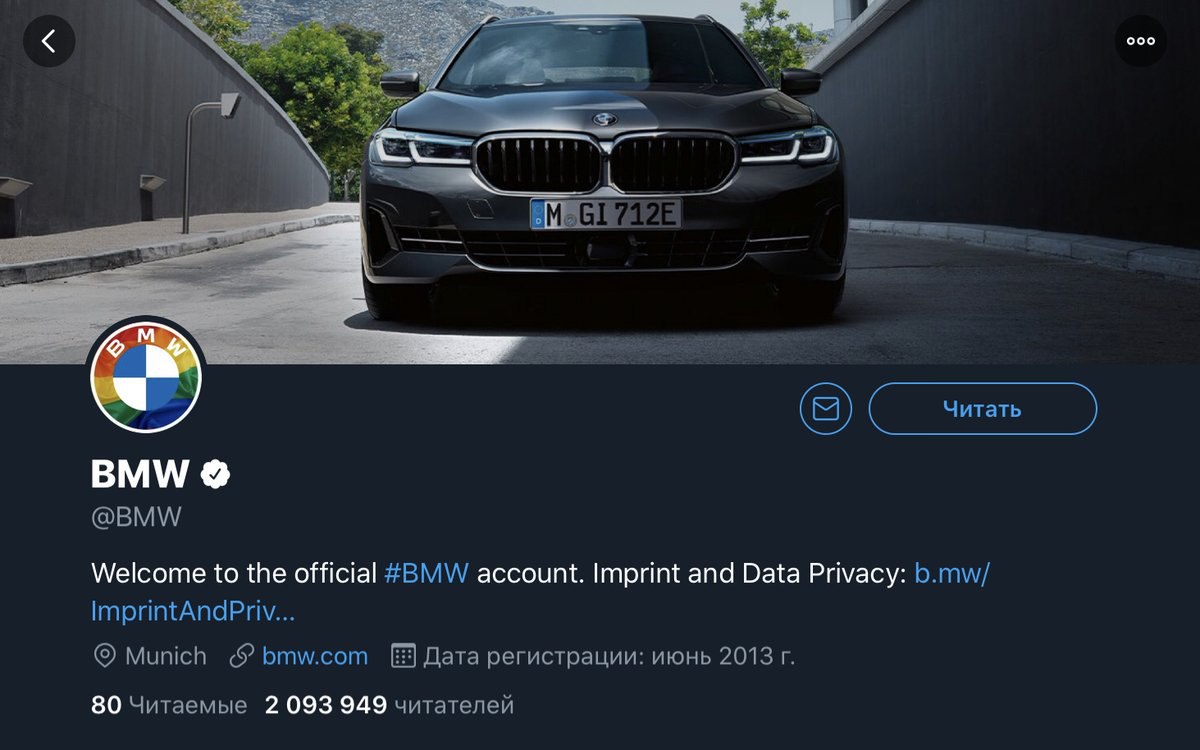
Task: Open the three-dot more options menu
Action: (x=1141, y=41)
